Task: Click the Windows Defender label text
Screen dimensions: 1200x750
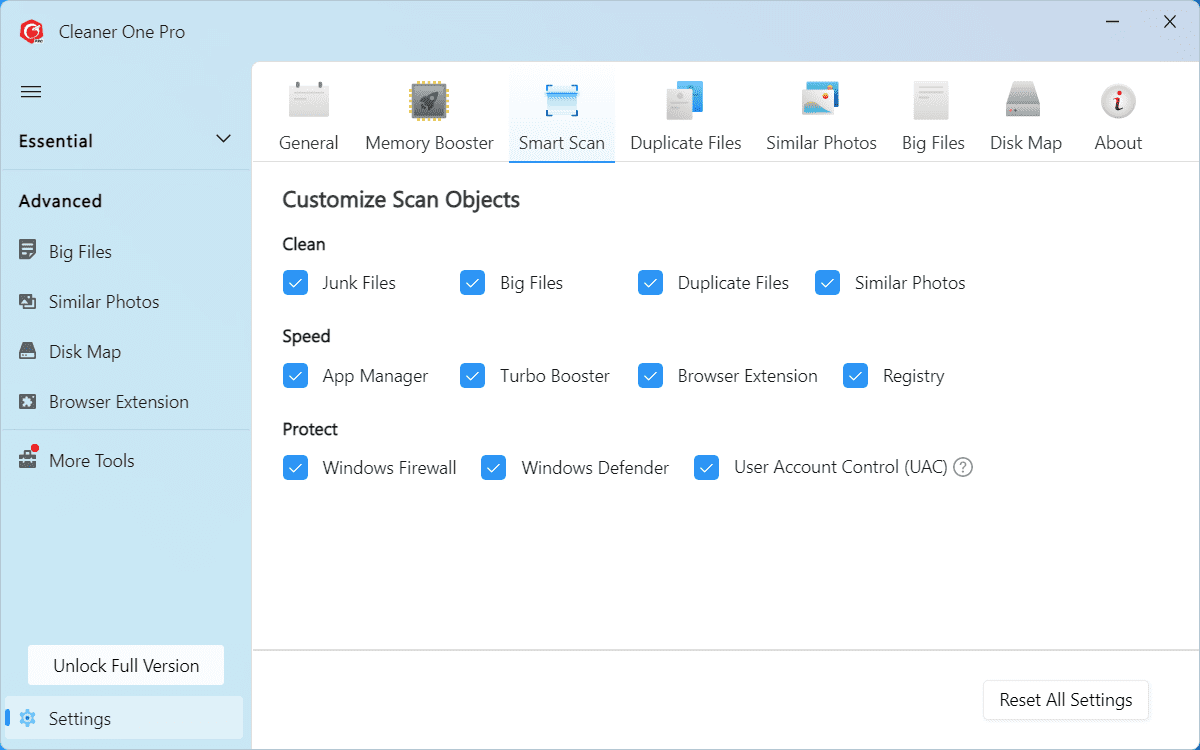Action: coord(595,468)
